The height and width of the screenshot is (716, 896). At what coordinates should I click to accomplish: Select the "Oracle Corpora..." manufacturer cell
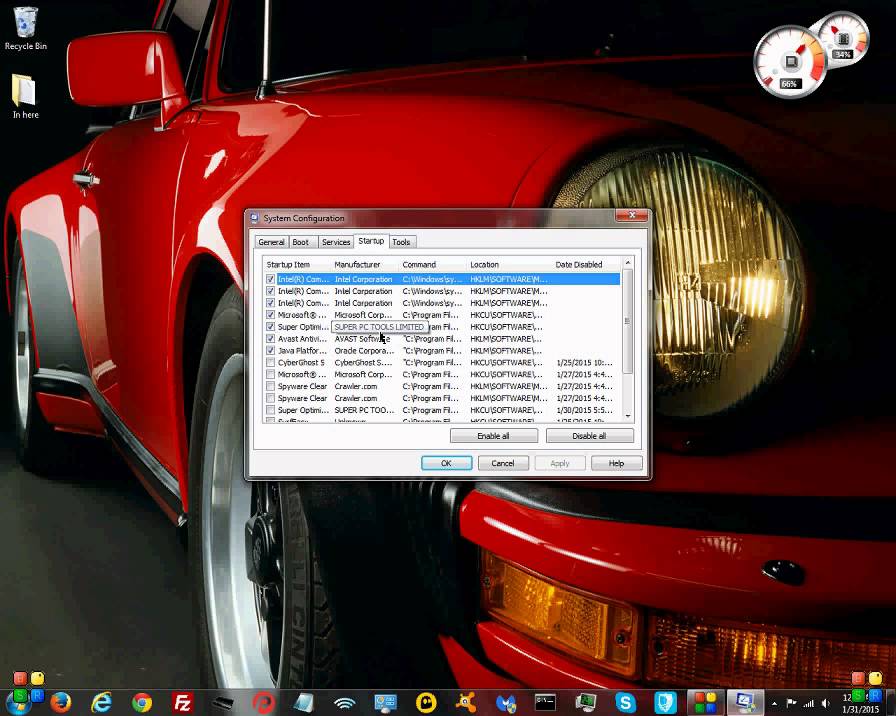(x=364, y=350)
